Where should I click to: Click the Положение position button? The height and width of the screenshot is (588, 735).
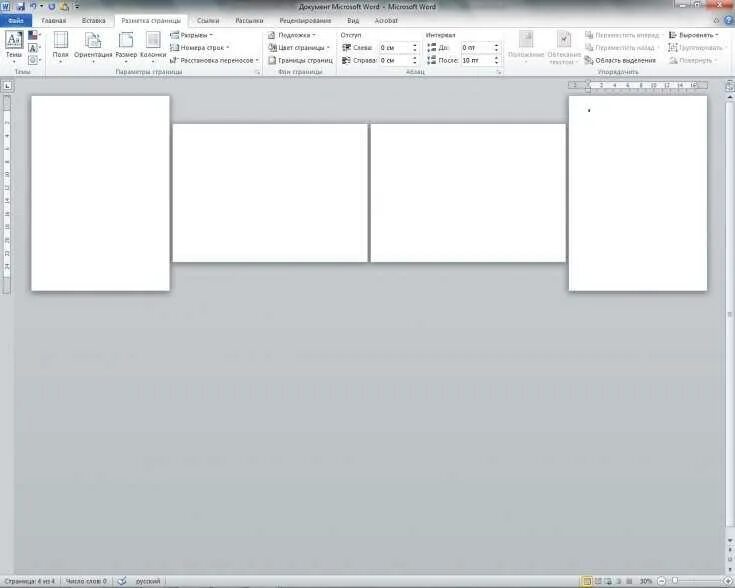pos(525,47)
